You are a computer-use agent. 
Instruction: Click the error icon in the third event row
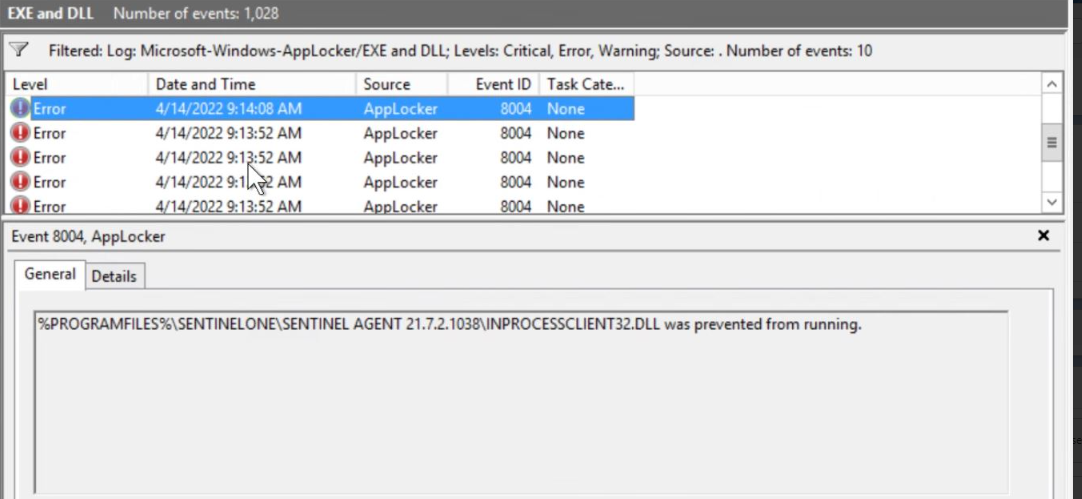click(20, 158)
